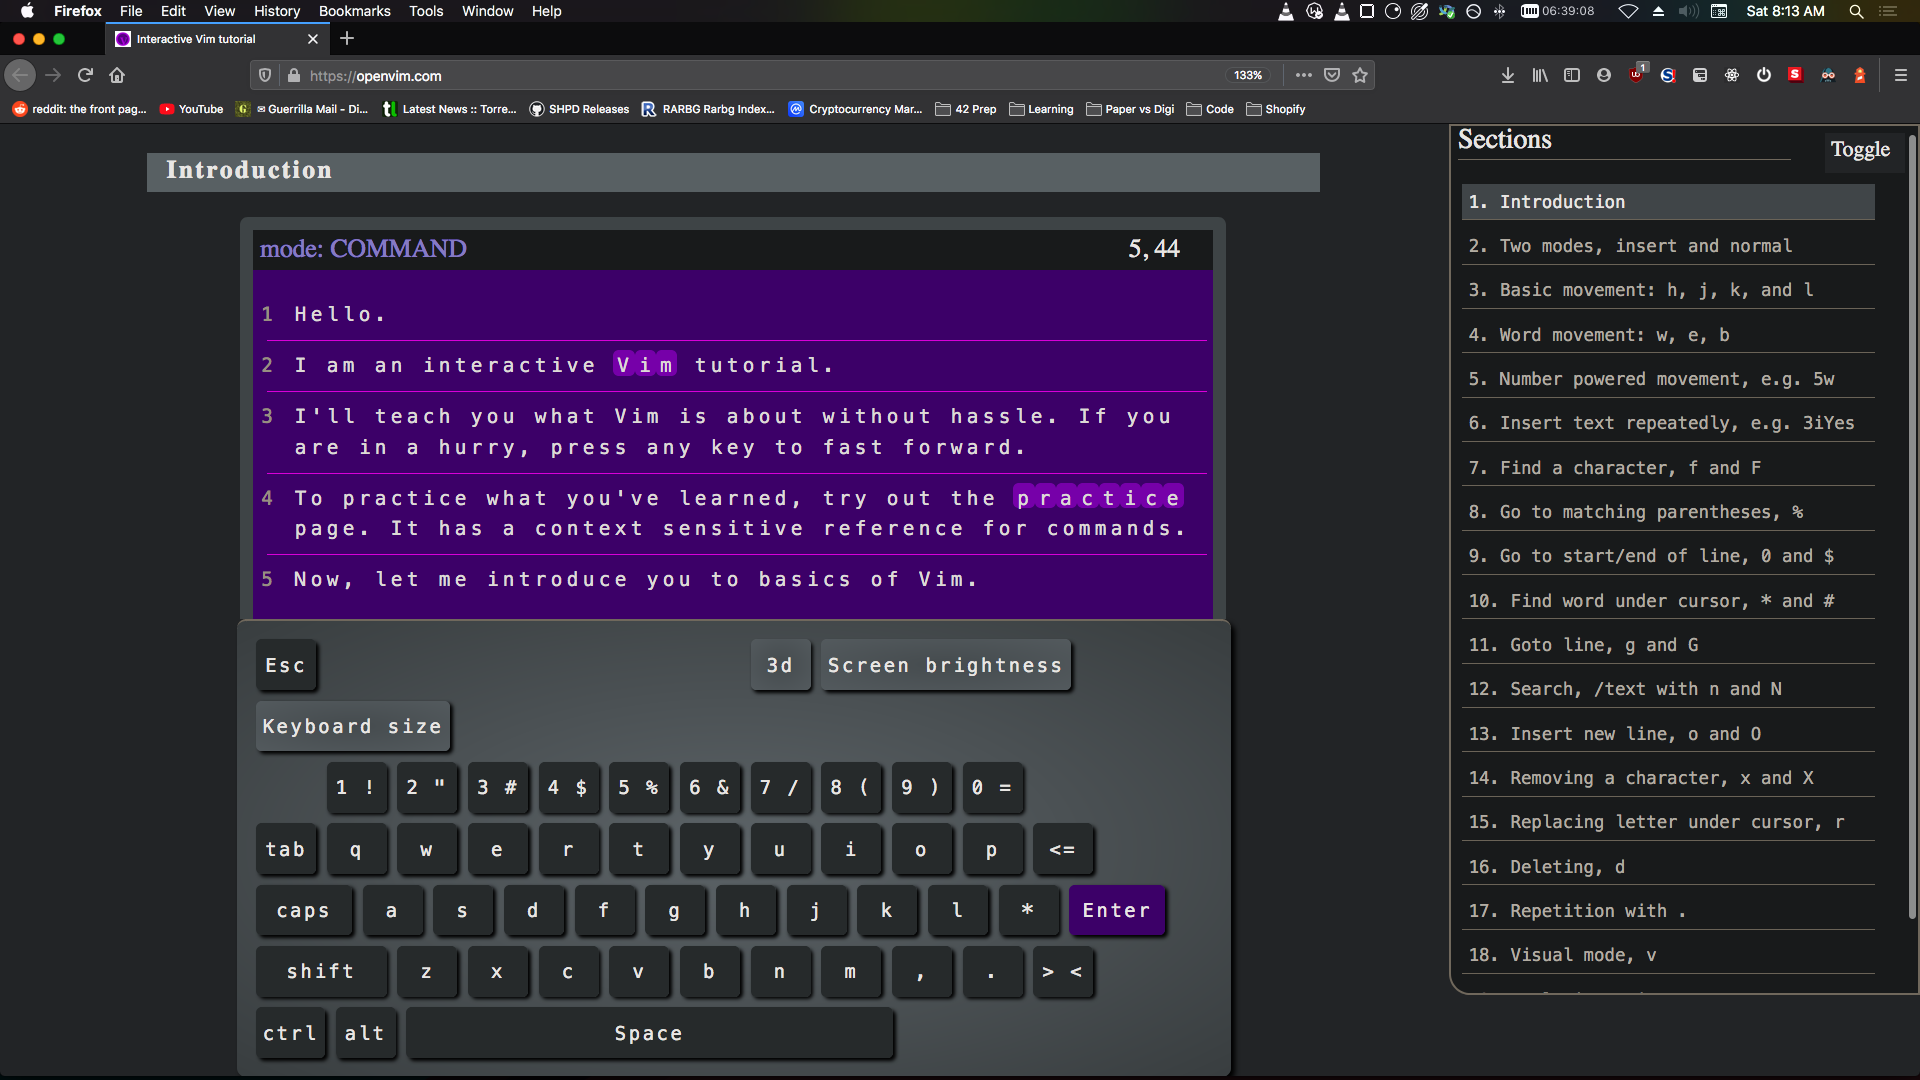This screenshot has width=1920, height=1080.
Task: Expand the Shopify bookmarks folder
Action: click(x=1276, y=109)
